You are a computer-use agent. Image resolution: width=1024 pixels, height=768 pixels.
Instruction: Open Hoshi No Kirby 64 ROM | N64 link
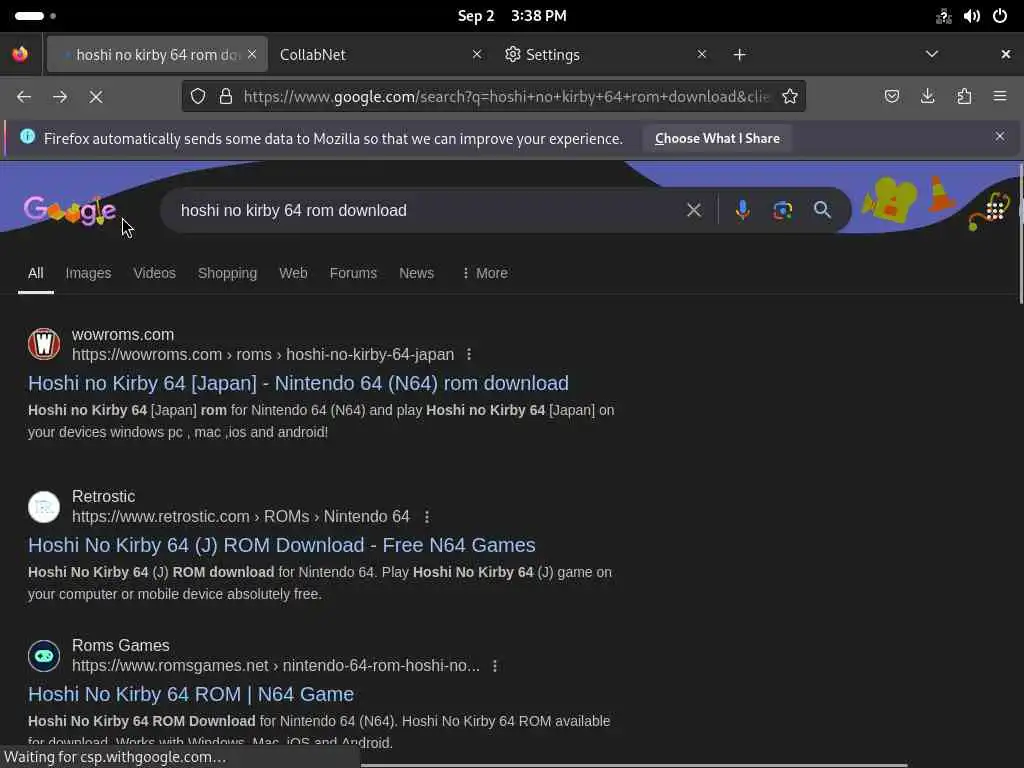click(191, 694)
